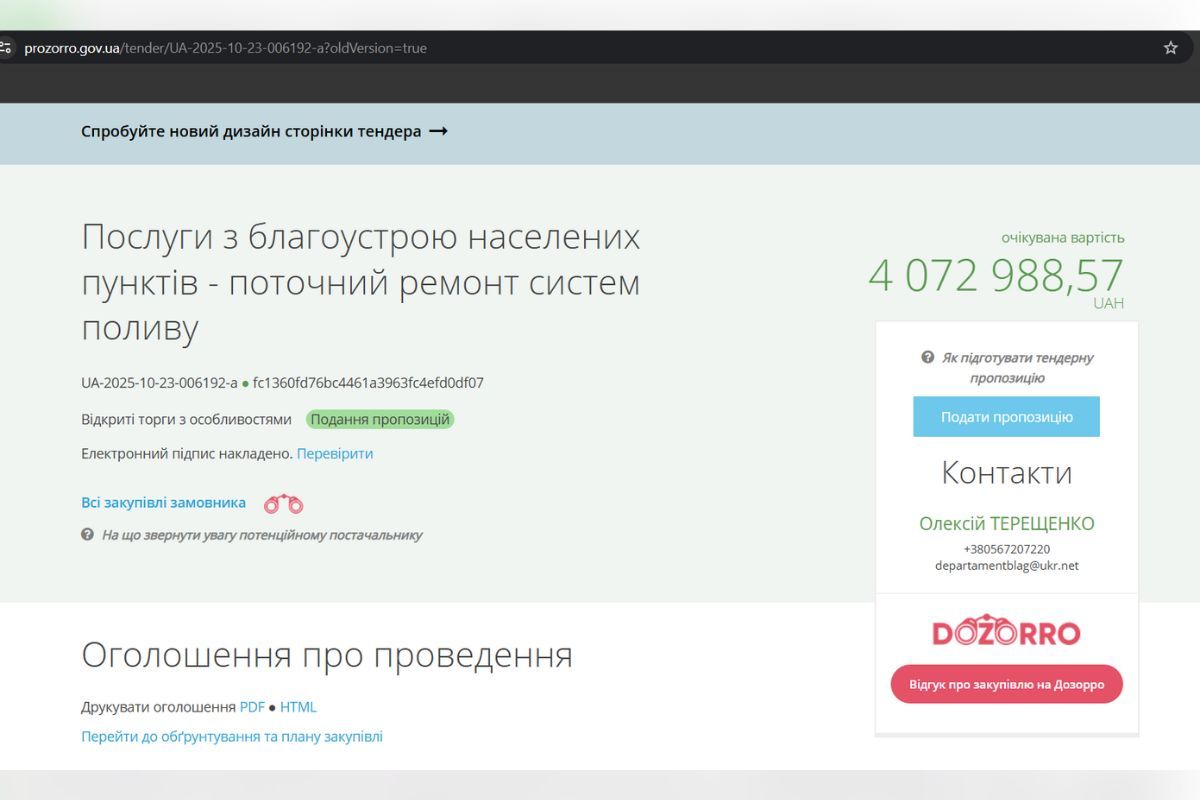Image resolution: width=1200 pixels, height=800 pixels.
Task: Click 'Відгук про закупівлю на Дозорро' button
Action: (x=1006, y=685)
